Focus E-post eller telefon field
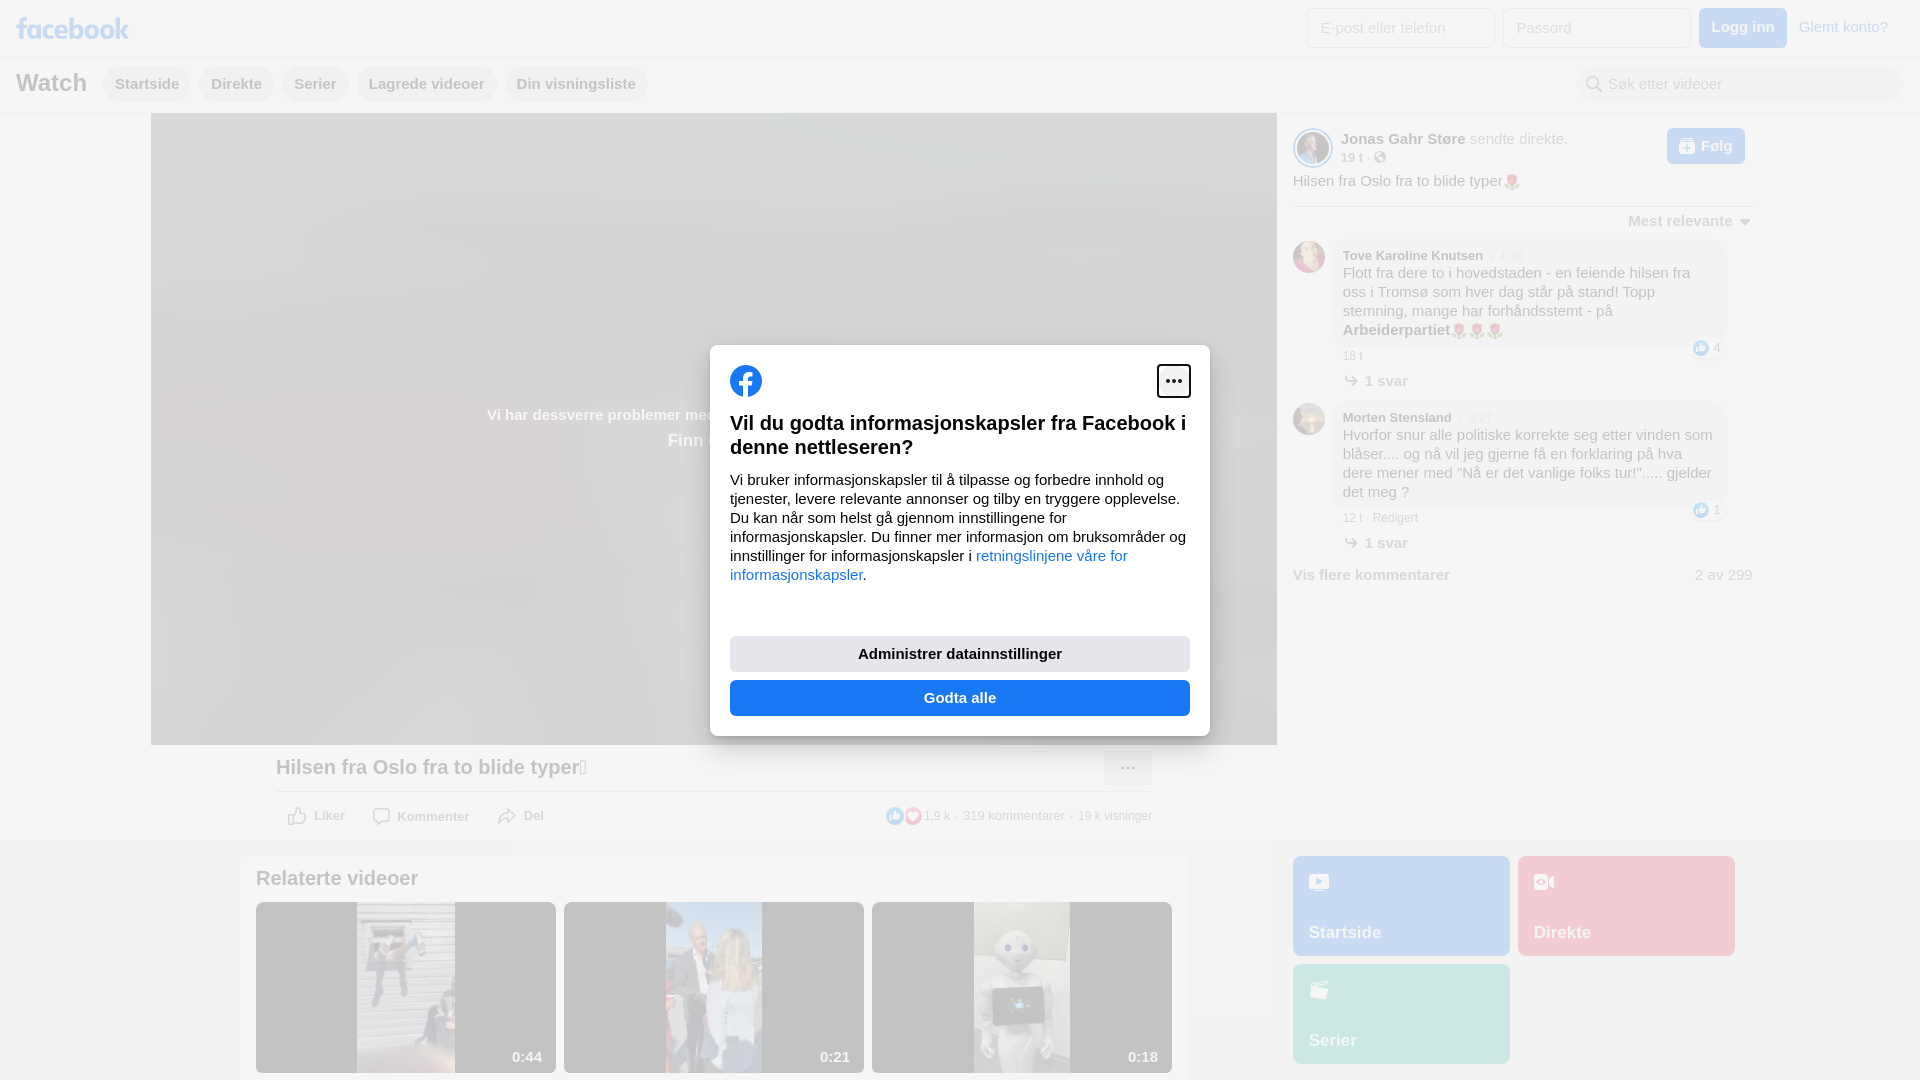The height and width of the screenshot is (1080, 1920). coord(1401,28)
